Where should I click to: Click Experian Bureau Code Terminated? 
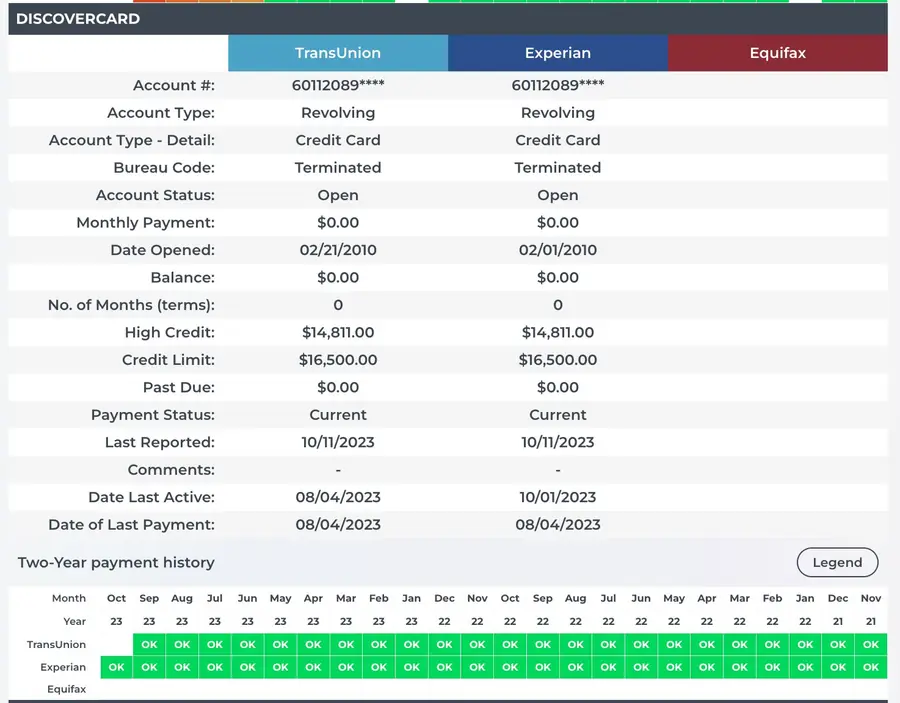558,168
